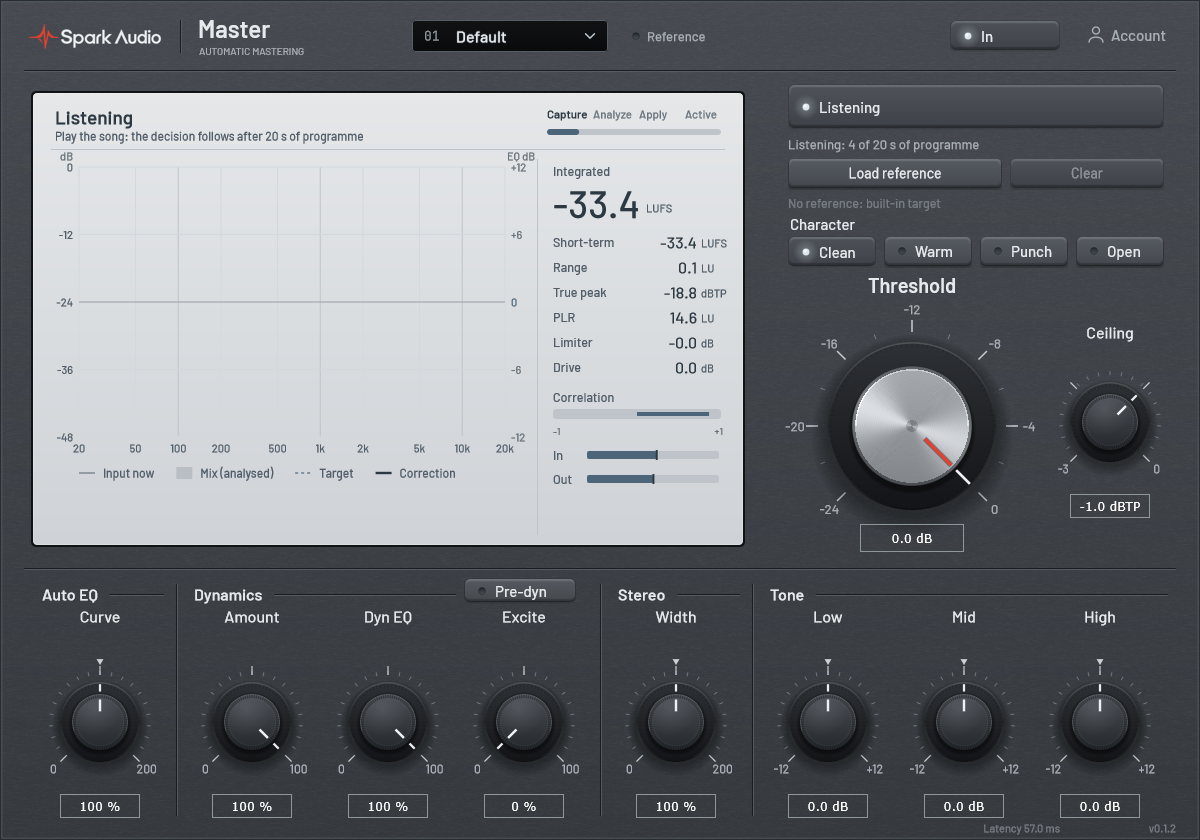Edit the Curve 100 % value field
The height and width of the screenshot is (840, 1200).
[100, 806]
